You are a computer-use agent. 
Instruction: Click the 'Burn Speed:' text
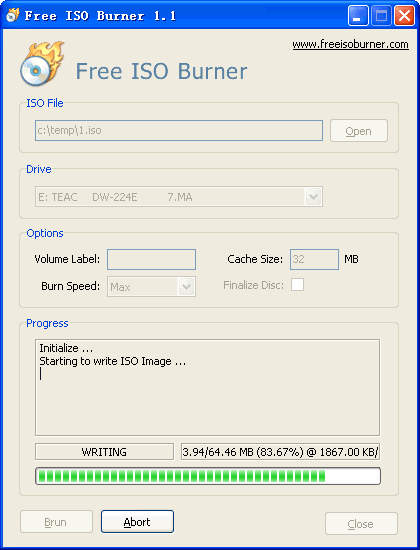click(x=71, y=286)
